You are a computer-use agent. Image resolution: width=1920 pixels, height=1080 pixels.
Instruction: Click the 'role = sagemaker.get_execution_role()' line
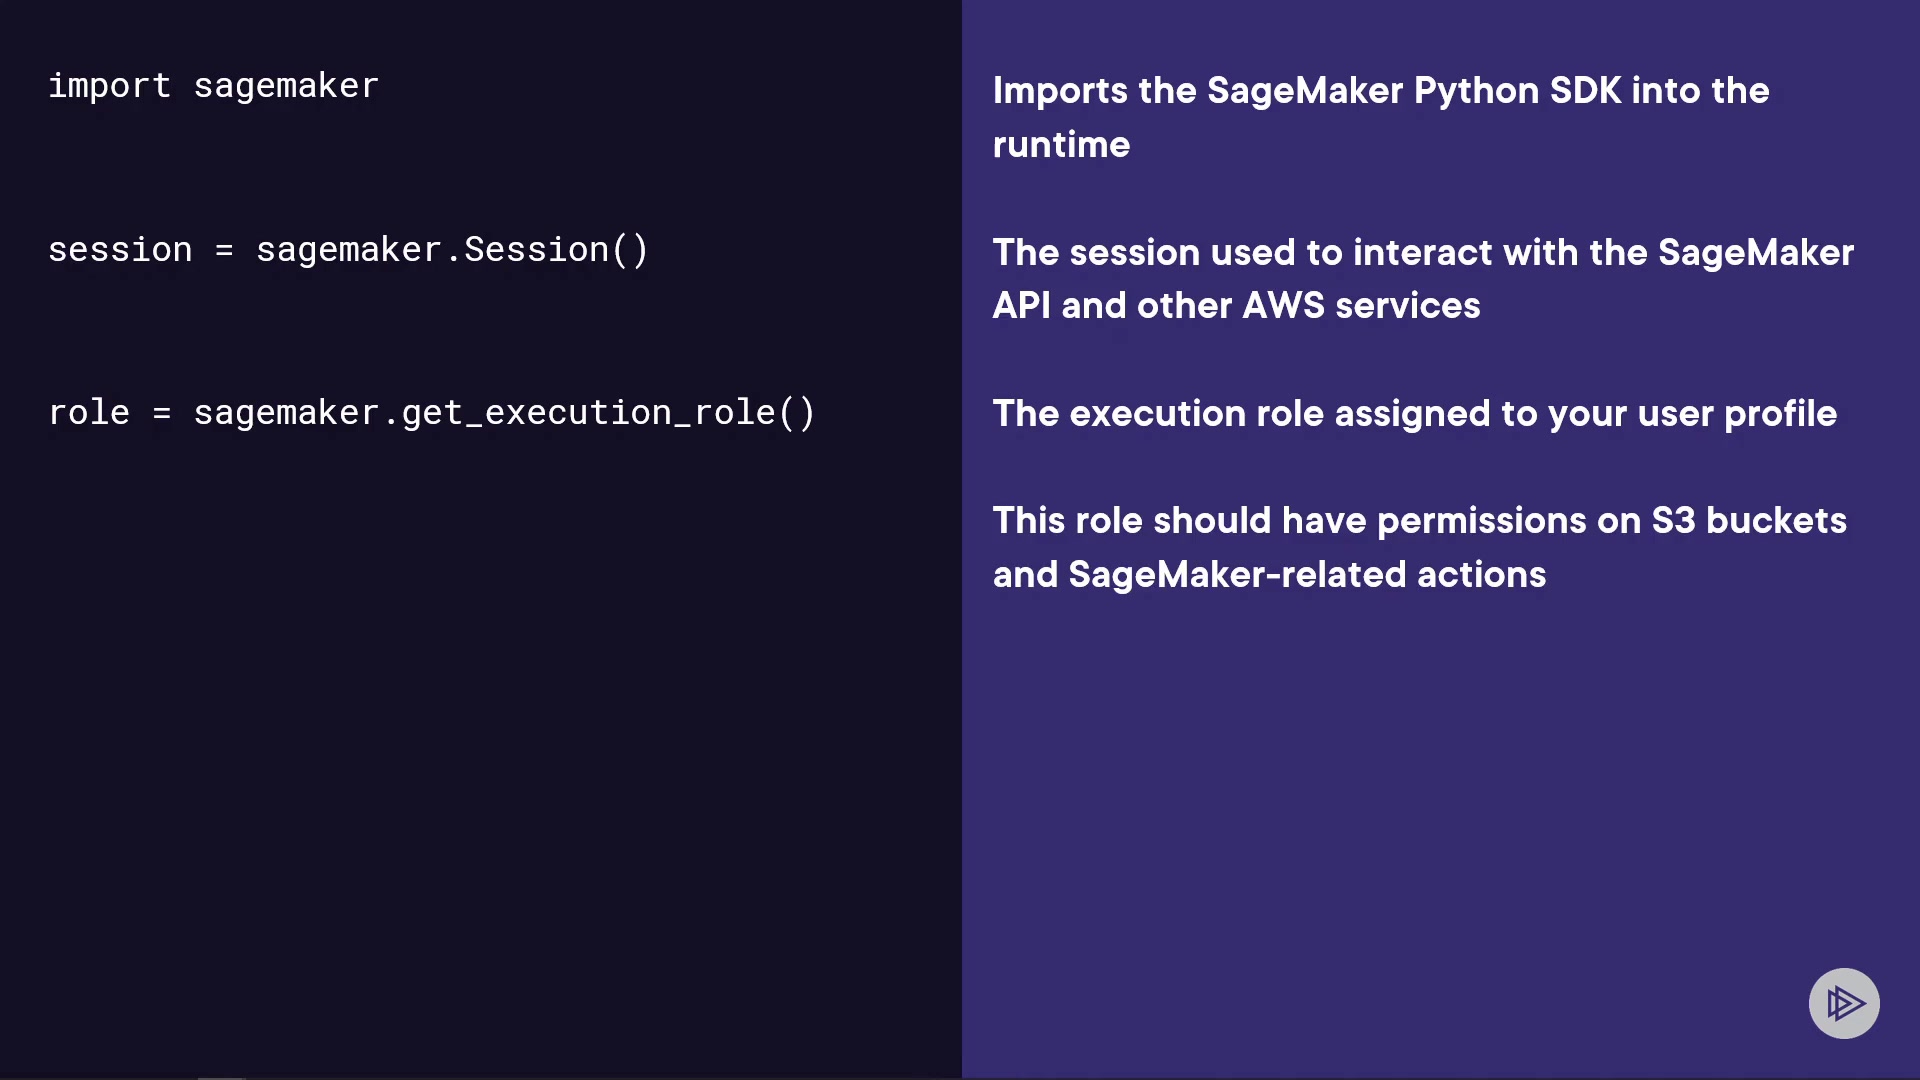point(431,413)
